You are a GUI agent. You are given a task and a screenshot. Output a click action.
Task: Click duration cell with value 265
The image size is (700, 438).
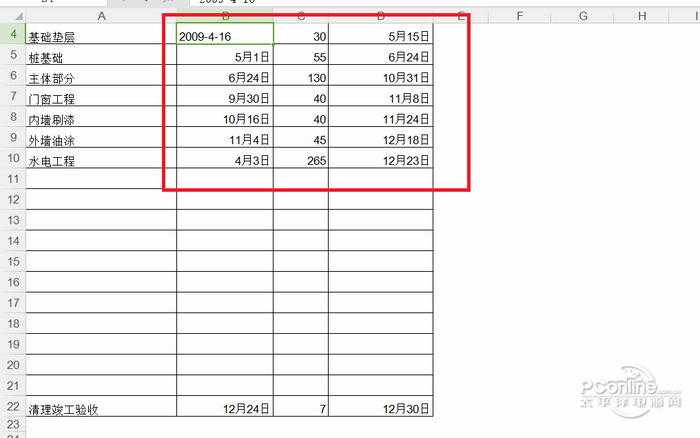(301, 158)
